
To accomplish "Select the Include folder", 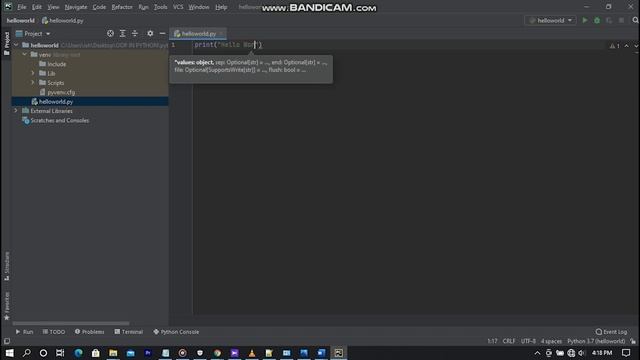I will [52, 64].
